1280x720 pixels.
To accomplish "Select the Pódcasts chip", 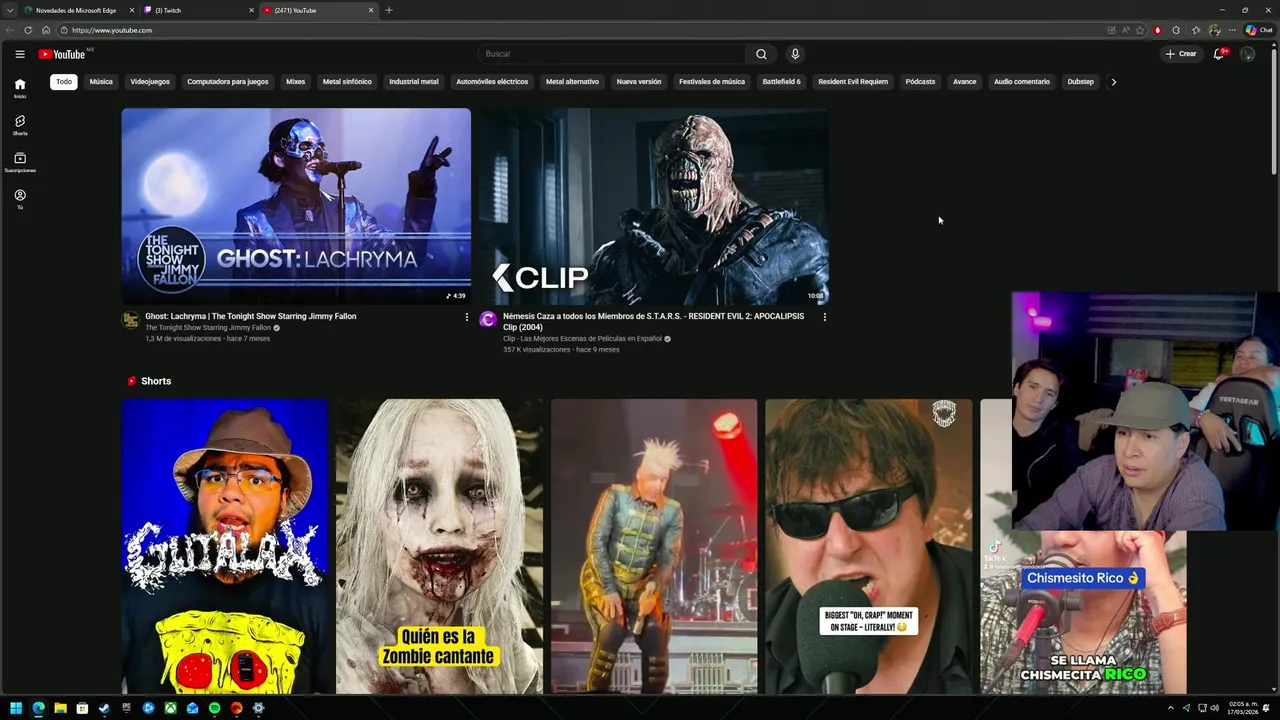I will pos(920,82).
